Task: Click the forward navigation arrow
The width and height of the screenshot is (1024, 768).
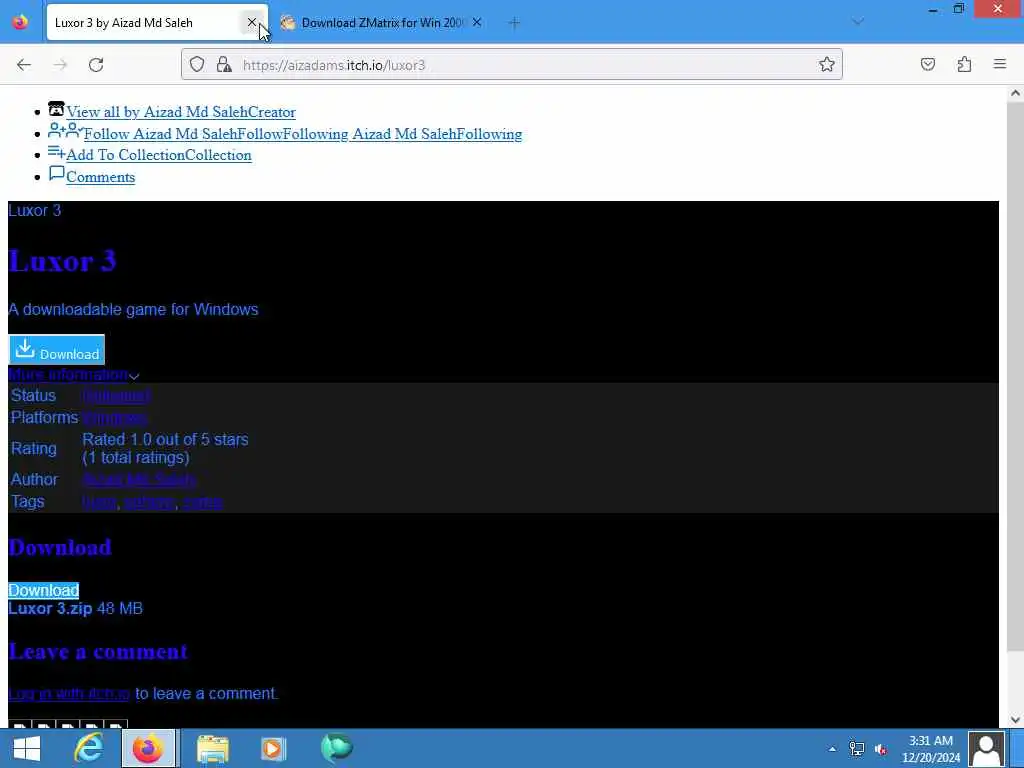Action: pos(60,65)
